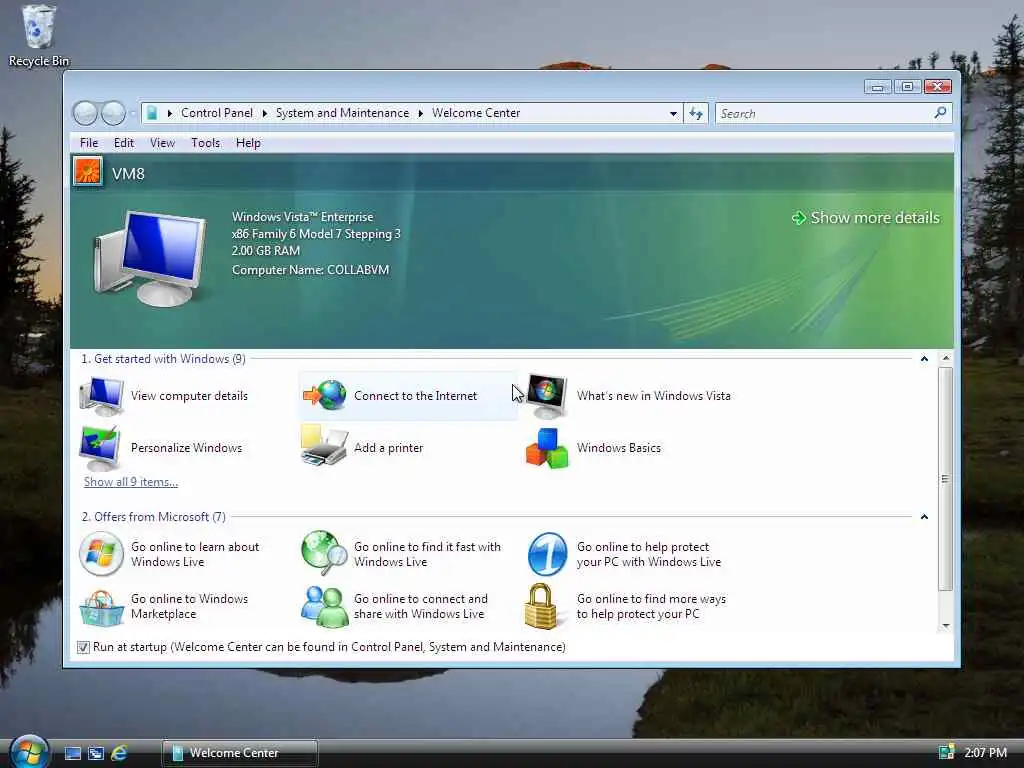
Task: Open What's new in Windows Vista icon
Action: click(x=547, y=396)
